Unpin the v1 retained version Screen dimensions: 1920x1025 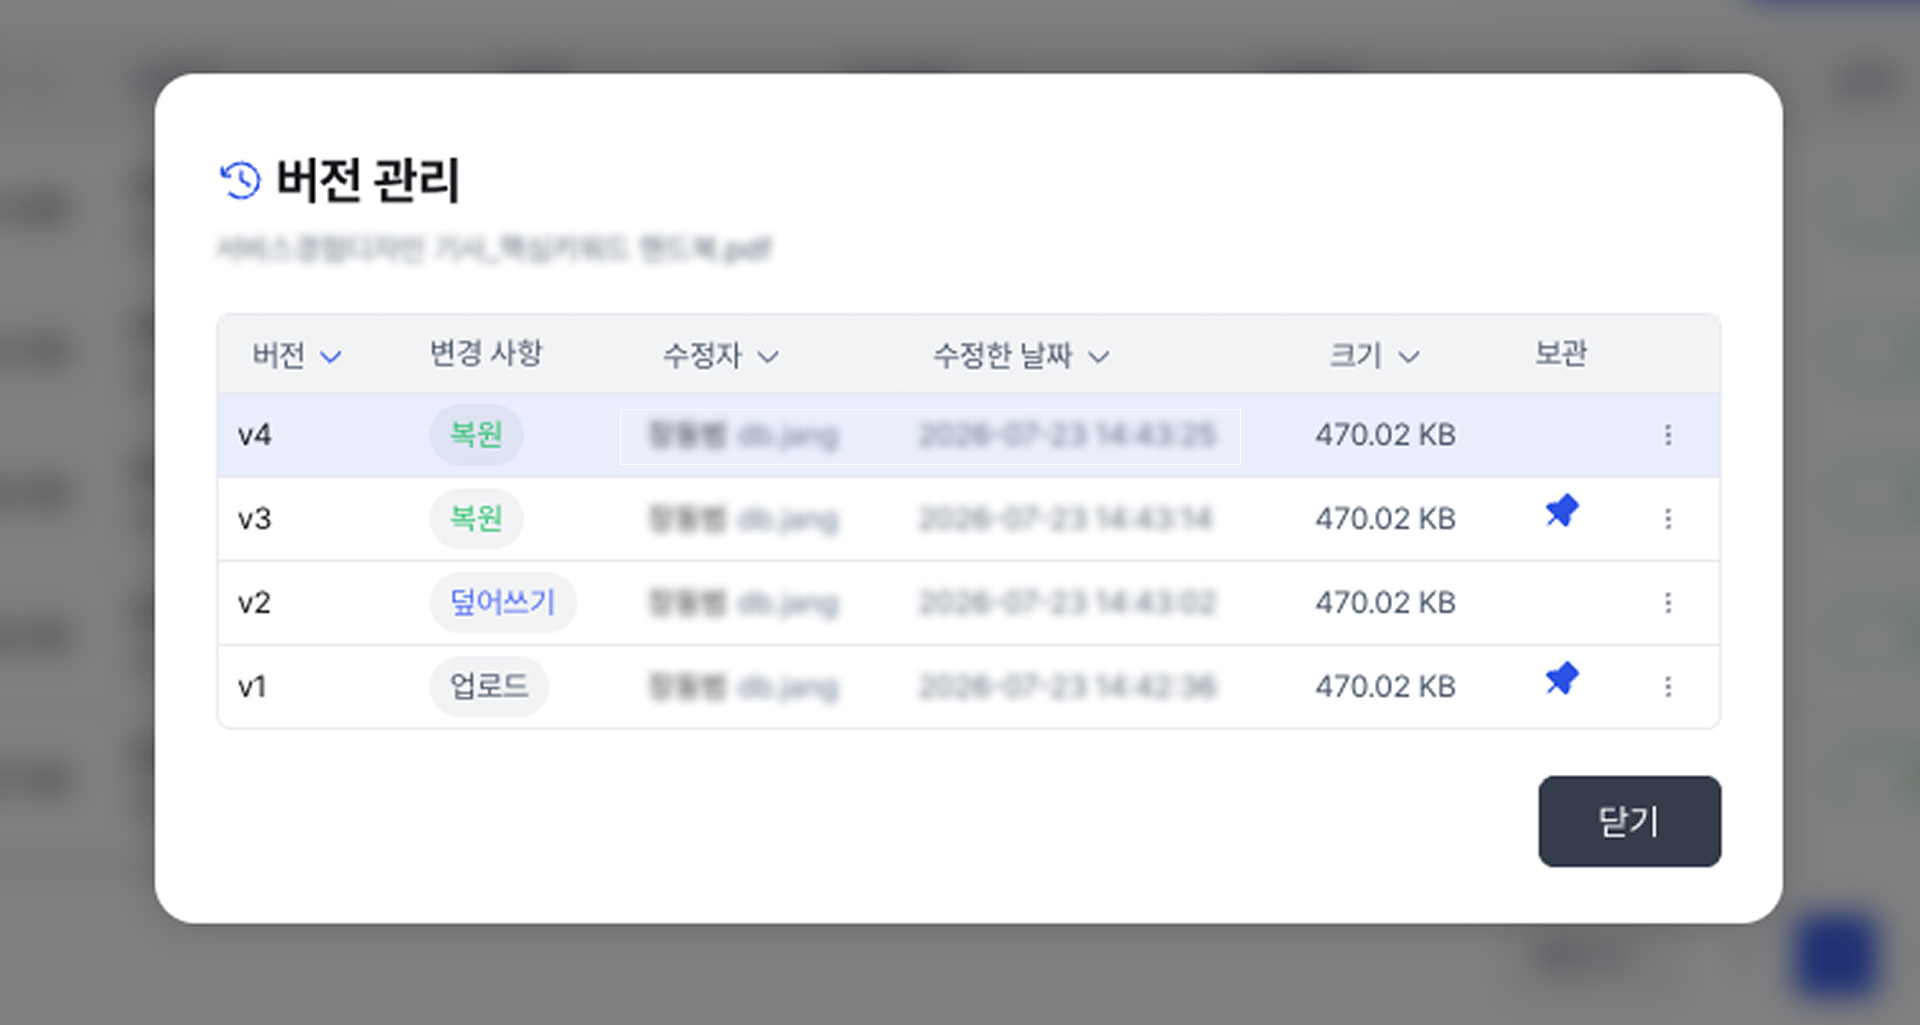(x=1562, y=679)
